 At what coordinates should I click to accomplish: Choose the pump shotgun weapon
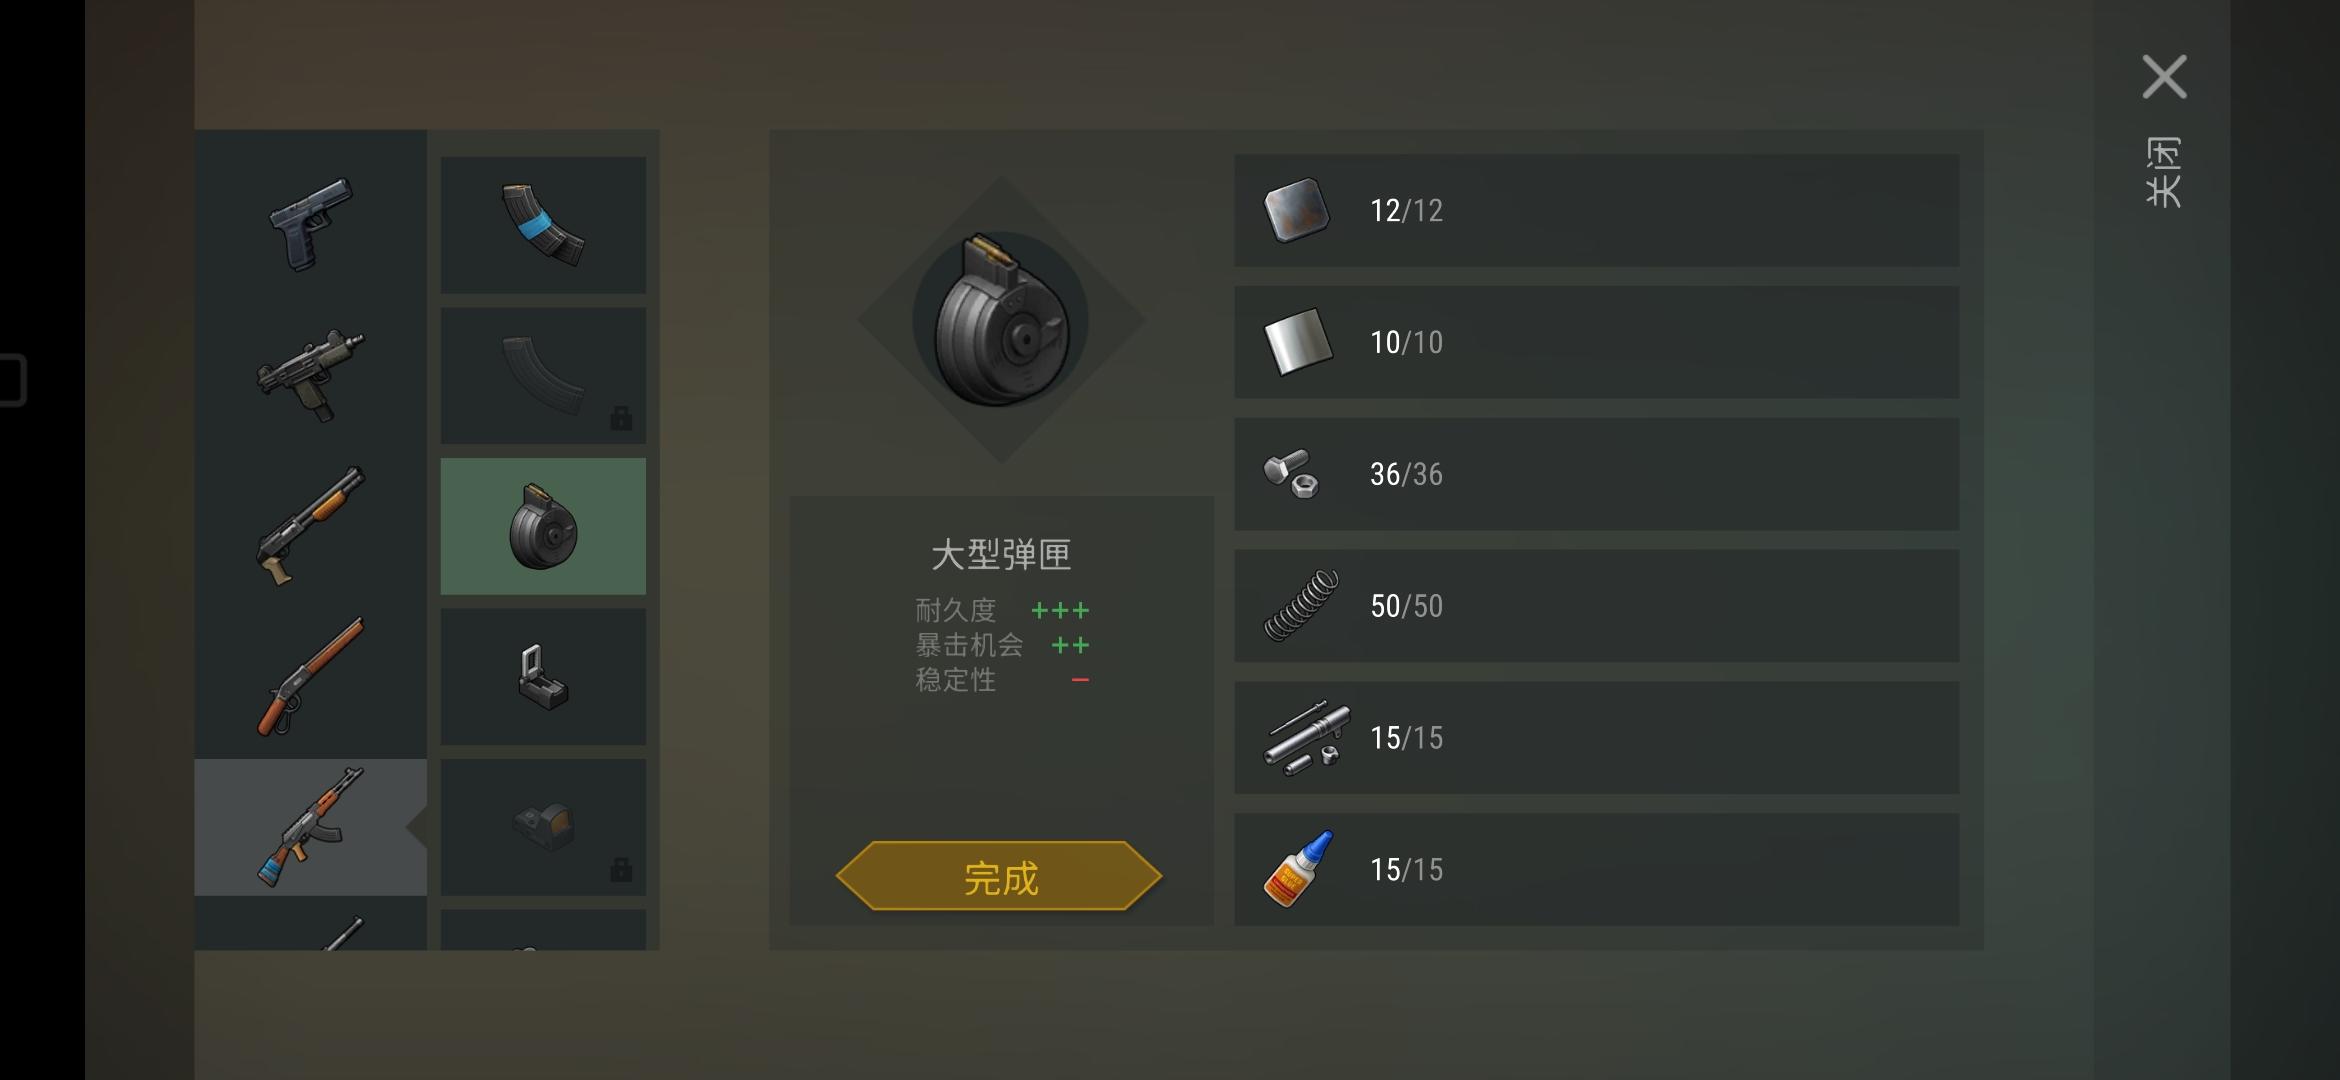pyautogui.click(x=311, y=526)
